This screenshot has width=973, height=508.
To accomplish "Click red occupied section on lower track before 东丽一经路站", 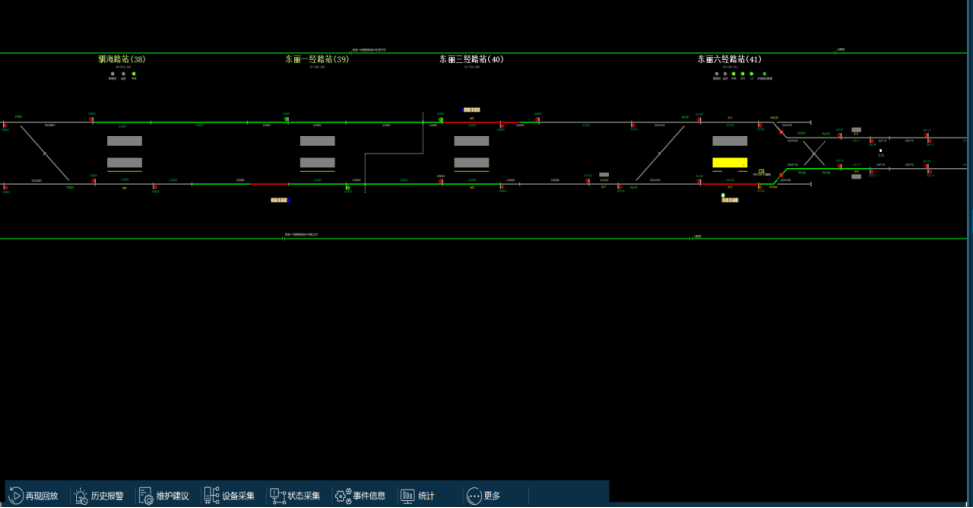I will pos(269,184).
